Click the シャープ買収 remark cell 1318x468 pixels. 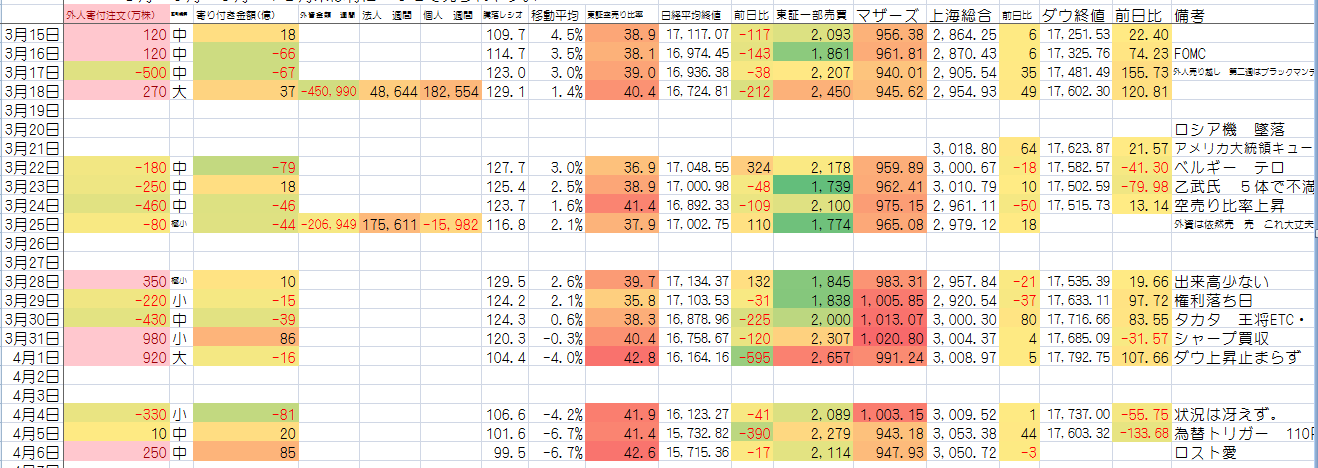[x=1243, y=339]
